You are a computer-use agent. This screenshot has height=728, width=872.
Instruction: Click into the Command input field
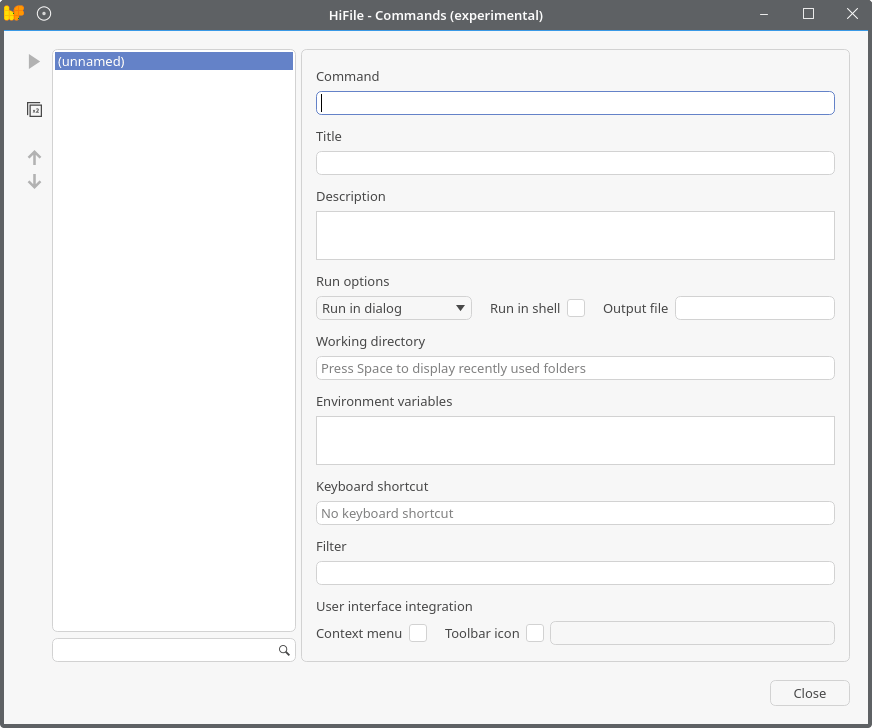click(x=575, y=103)
